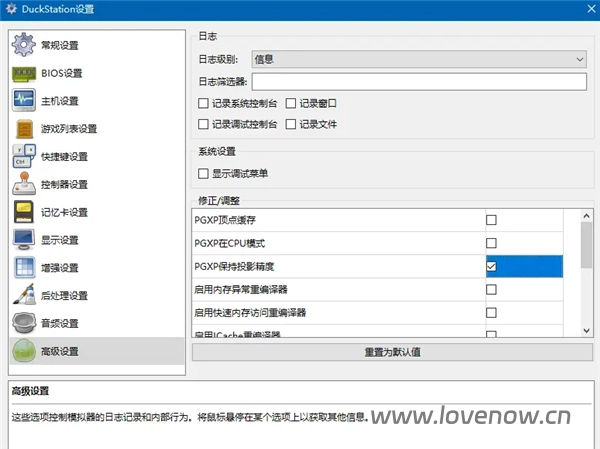Switch to the BIOS设置 page label
Screen dimensions: 600x449
62,73
